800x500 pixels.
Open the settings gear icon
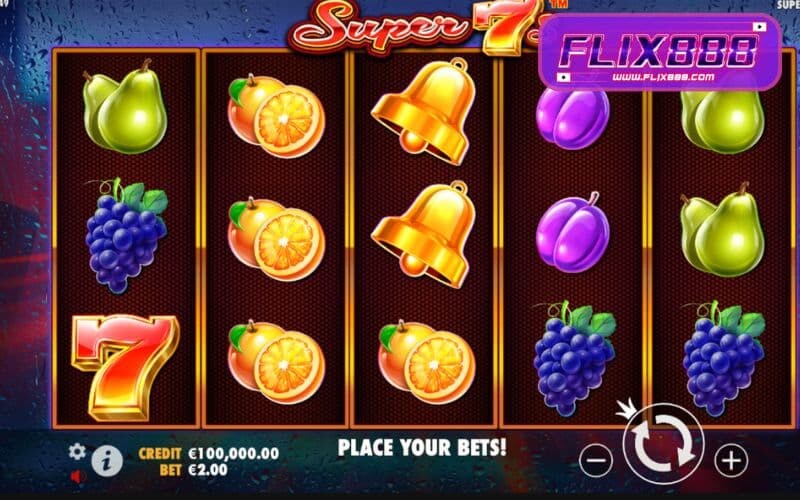pyautogui.click(x=77, y=452)
